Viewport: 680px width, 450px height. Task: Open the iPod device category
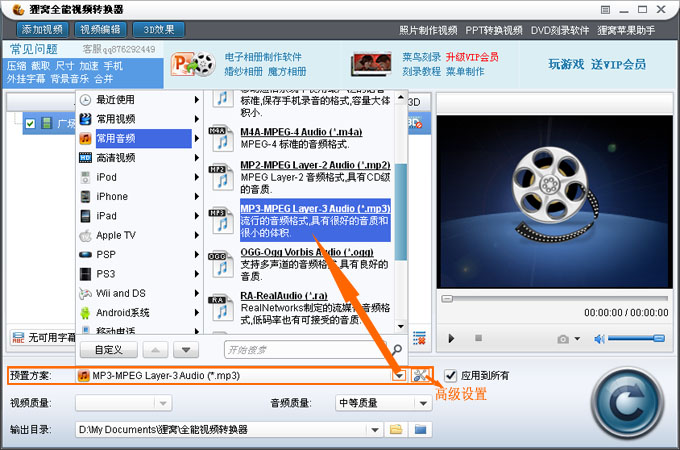[139, 177]
